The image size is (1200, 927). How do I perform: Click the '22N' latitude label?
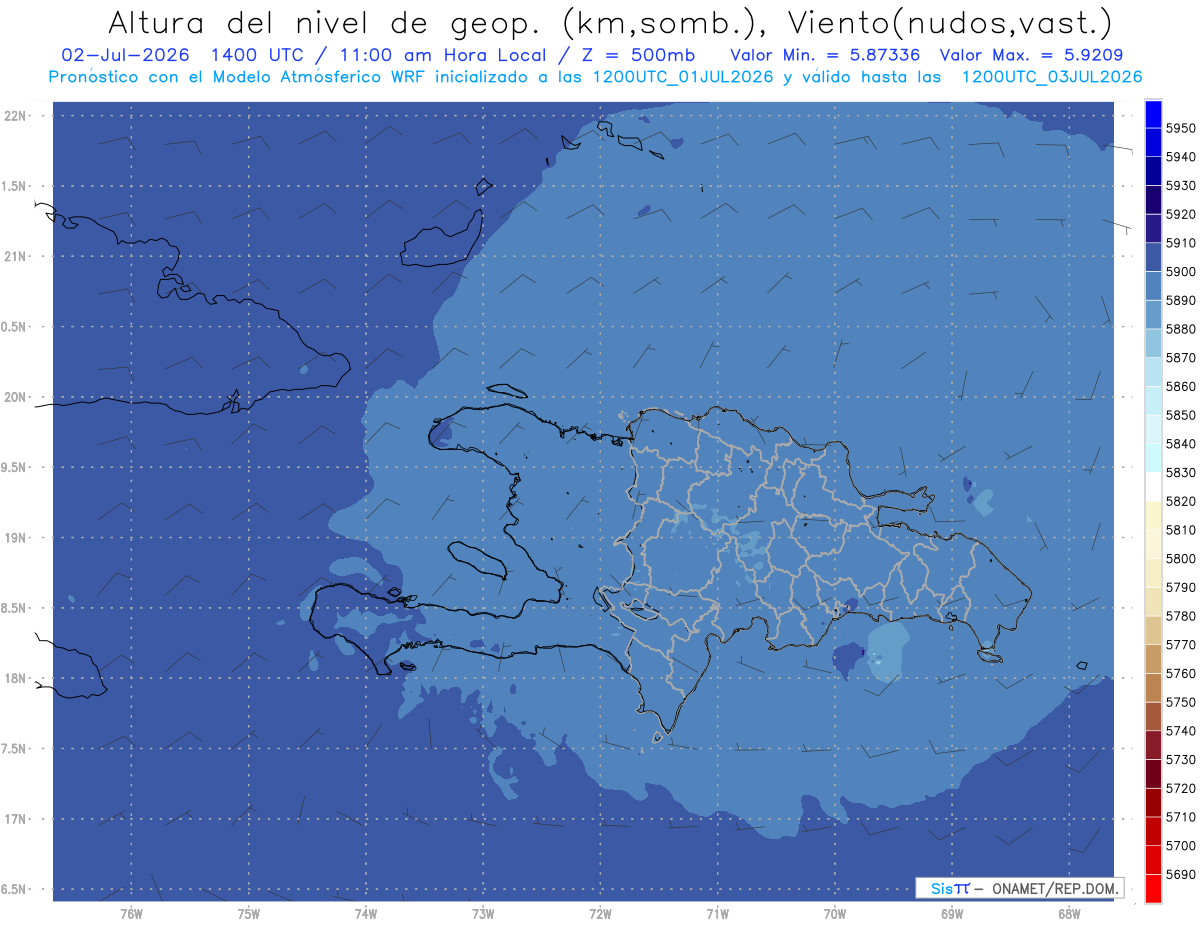(15, 116)
